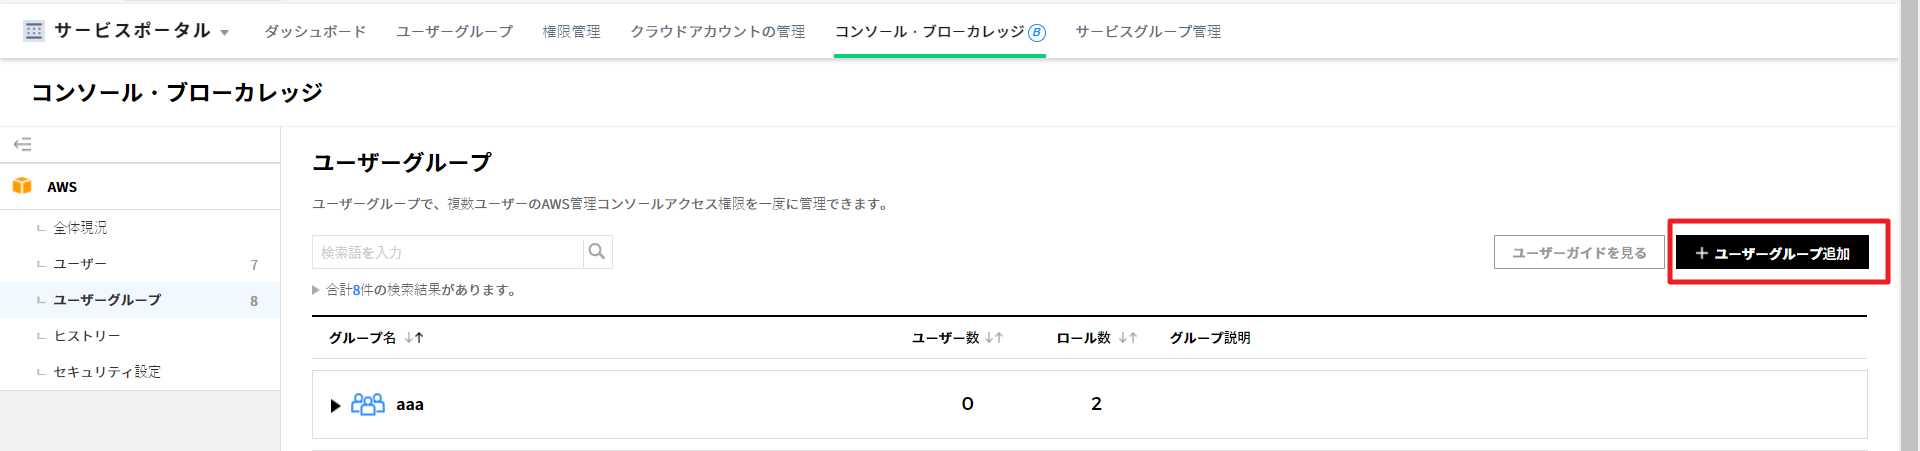Sort by グループ名 arrows icon
Viewport: 1920px width, 451px height.
click(x=414, y=338)
